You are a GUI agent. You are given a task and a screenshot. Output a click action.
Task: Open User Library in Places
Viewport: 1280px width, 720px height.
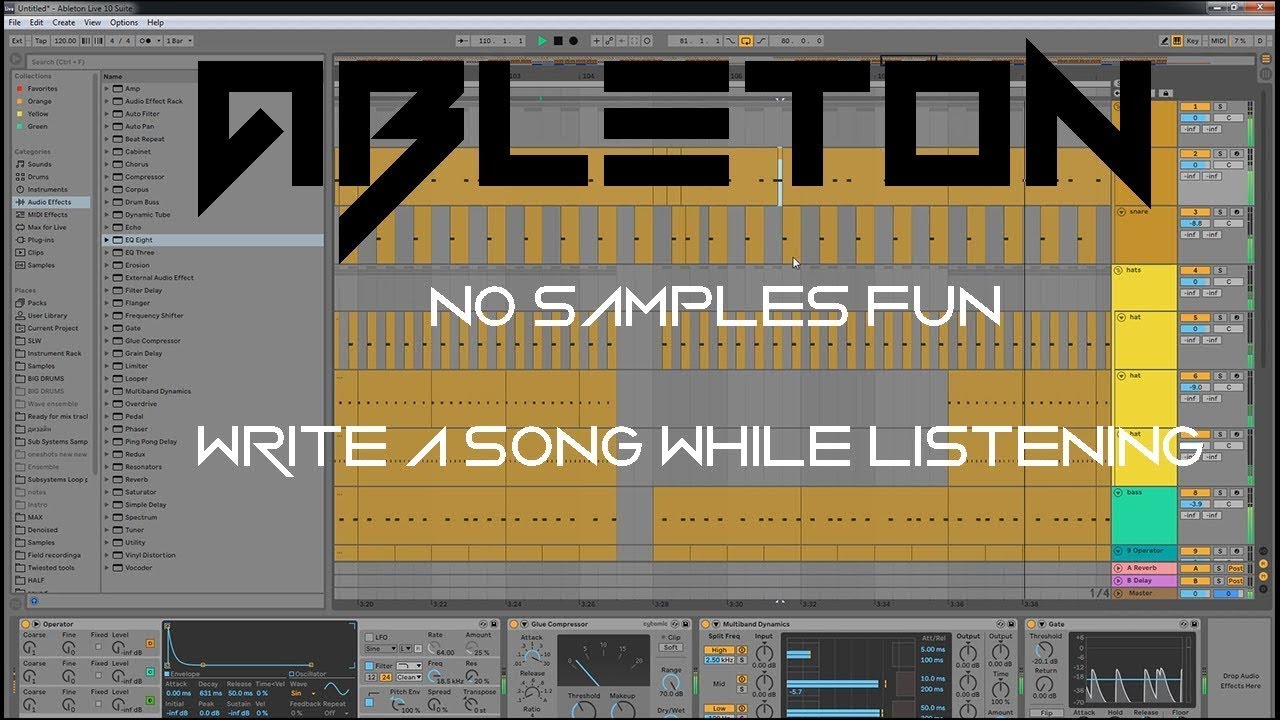tap(47, 315)
